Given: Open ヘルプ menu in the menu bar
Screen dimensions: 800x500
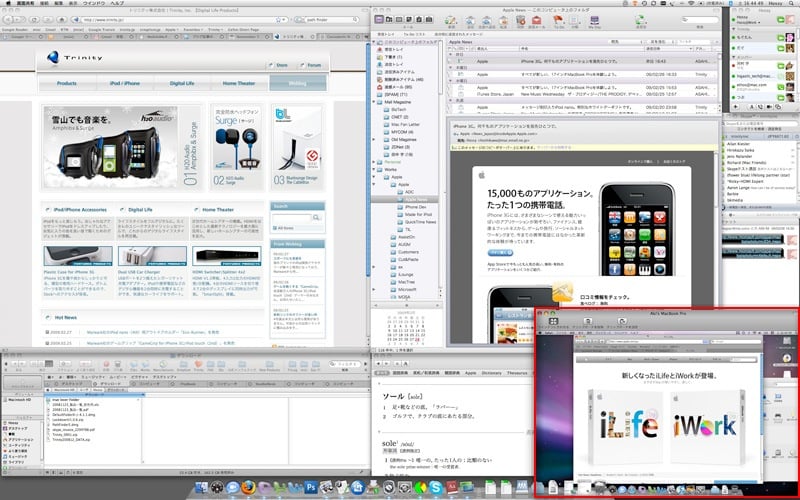Looking at the screenshot, I should pos(117,3).
